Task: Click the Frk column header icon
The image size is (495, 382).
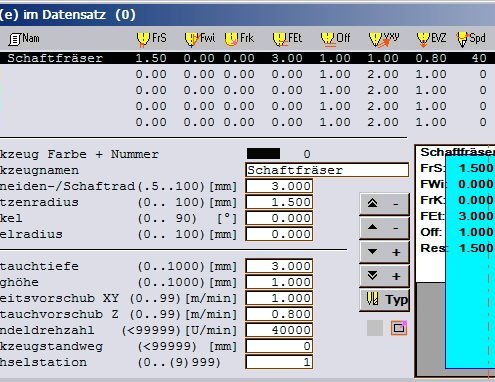Action: pos(231,39)
